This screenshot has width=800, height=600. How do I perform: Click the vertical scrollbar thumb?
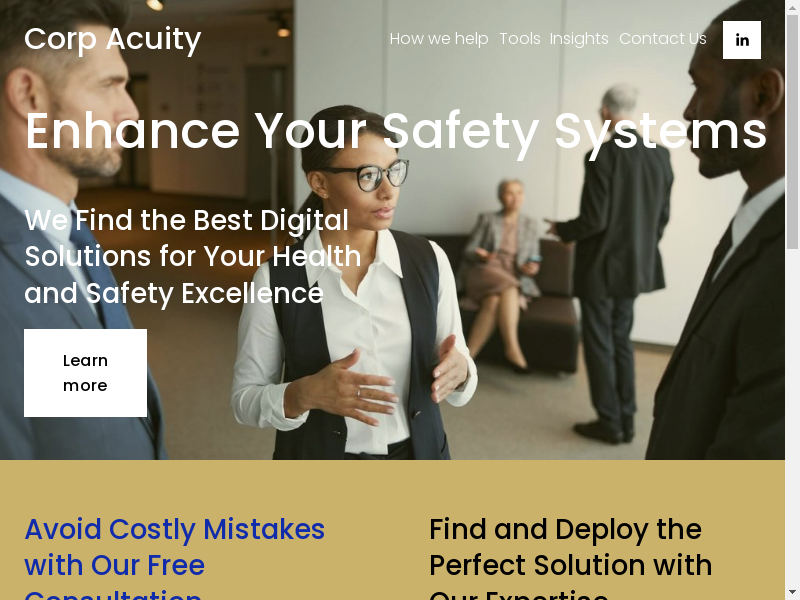tap(792, 132)
